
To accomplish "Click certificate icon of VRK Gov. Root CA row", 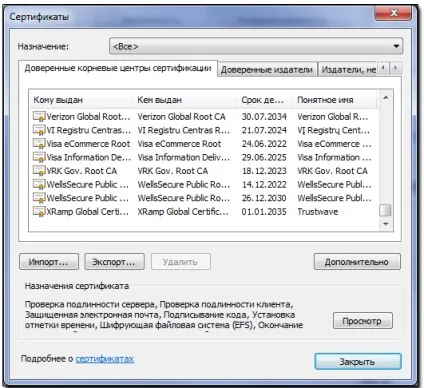I will pos(39,171).
